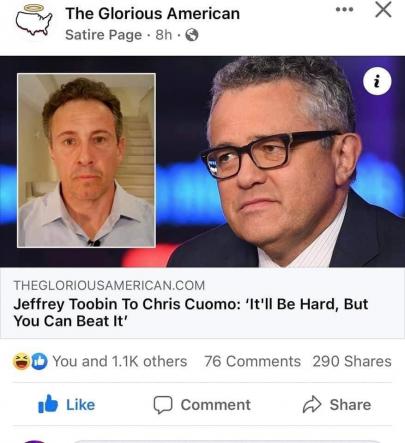The image size is (405, 443).
Task: Tap the info icon on the link preview
Action: click(x=377, y=81)
